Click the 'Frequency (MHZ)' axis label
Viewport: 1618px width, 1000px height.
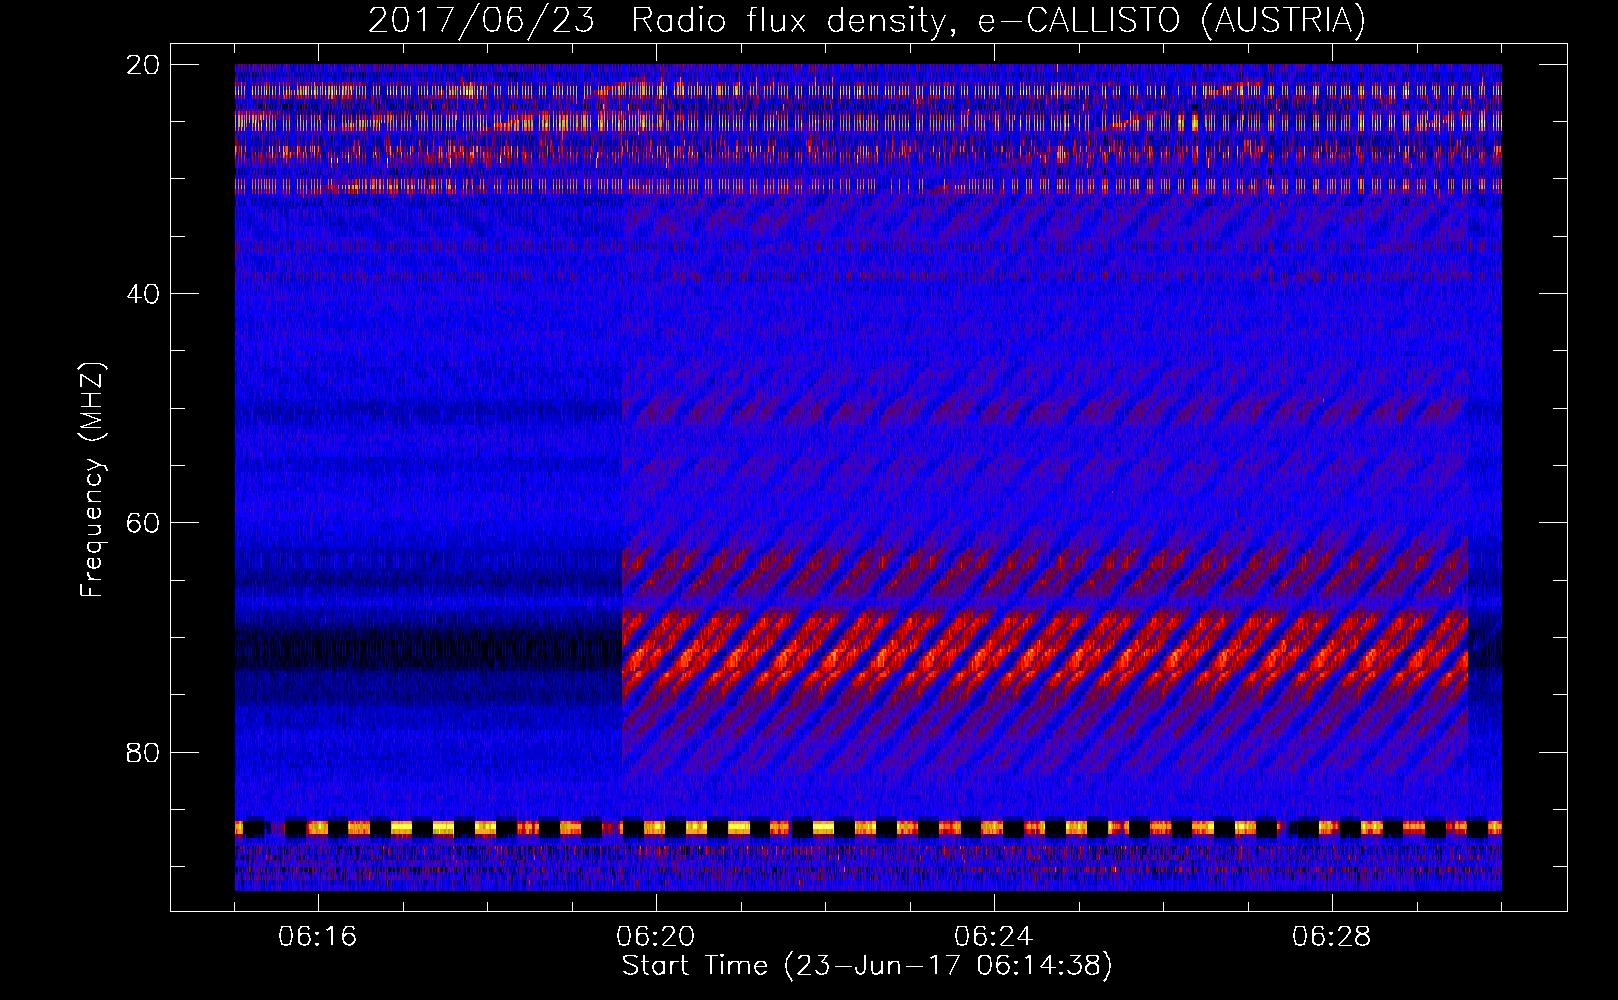click(92, 480)
